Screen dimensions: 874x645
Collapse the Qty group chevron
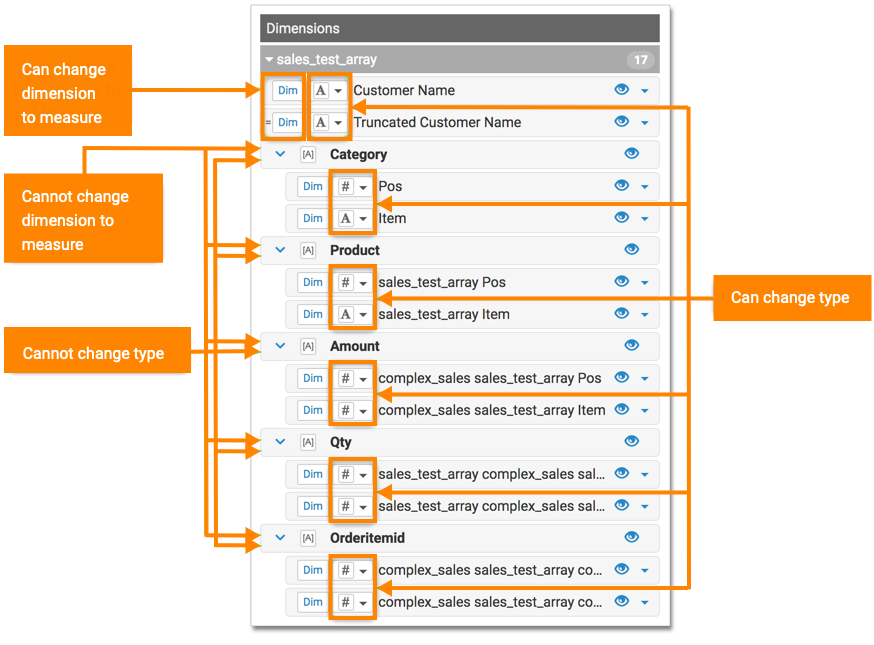[x=280, y=443]
